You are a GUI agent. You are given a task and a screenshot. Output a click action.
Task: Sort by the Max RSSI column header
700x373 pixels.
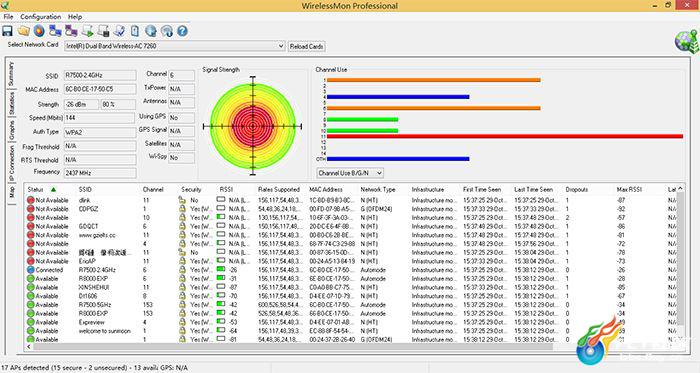(x=629, y=190)
